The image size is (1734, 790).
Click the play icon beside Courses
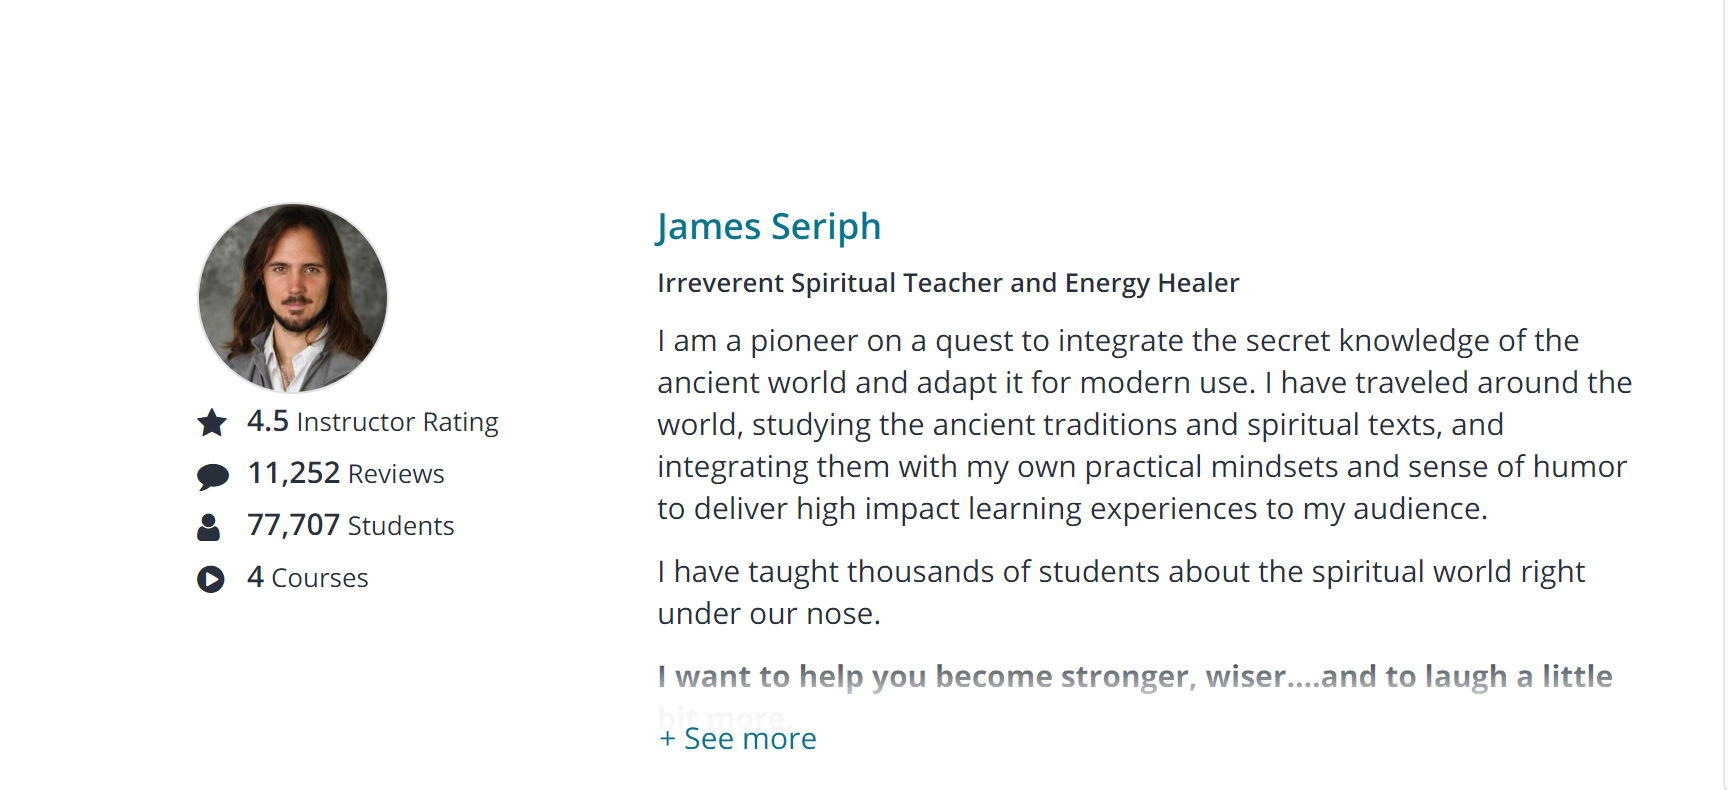point(211,579)
